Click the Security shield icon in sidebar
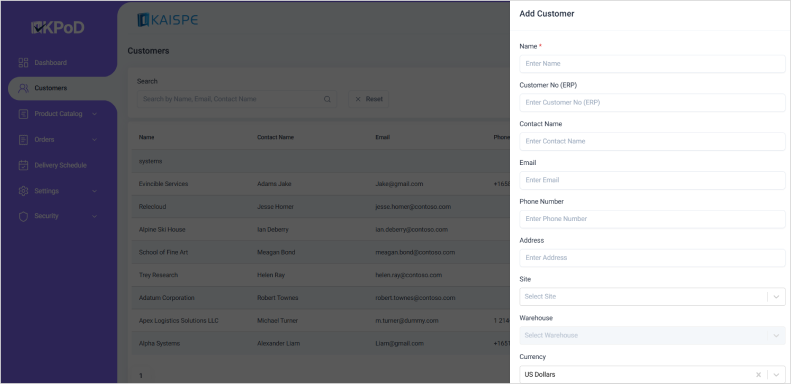 click(23, 216)
